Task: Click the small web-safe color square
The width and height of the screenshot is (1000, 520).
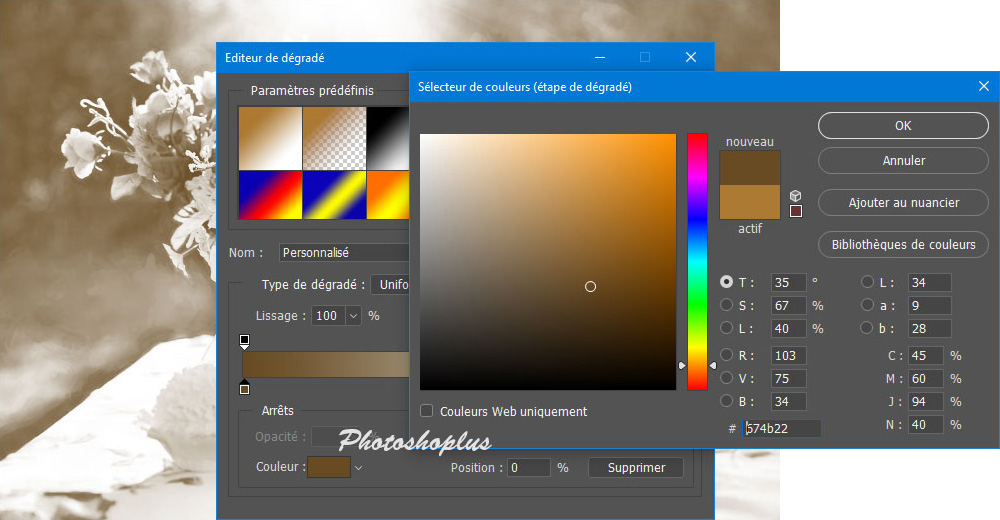Action: [x=796, y=211]
